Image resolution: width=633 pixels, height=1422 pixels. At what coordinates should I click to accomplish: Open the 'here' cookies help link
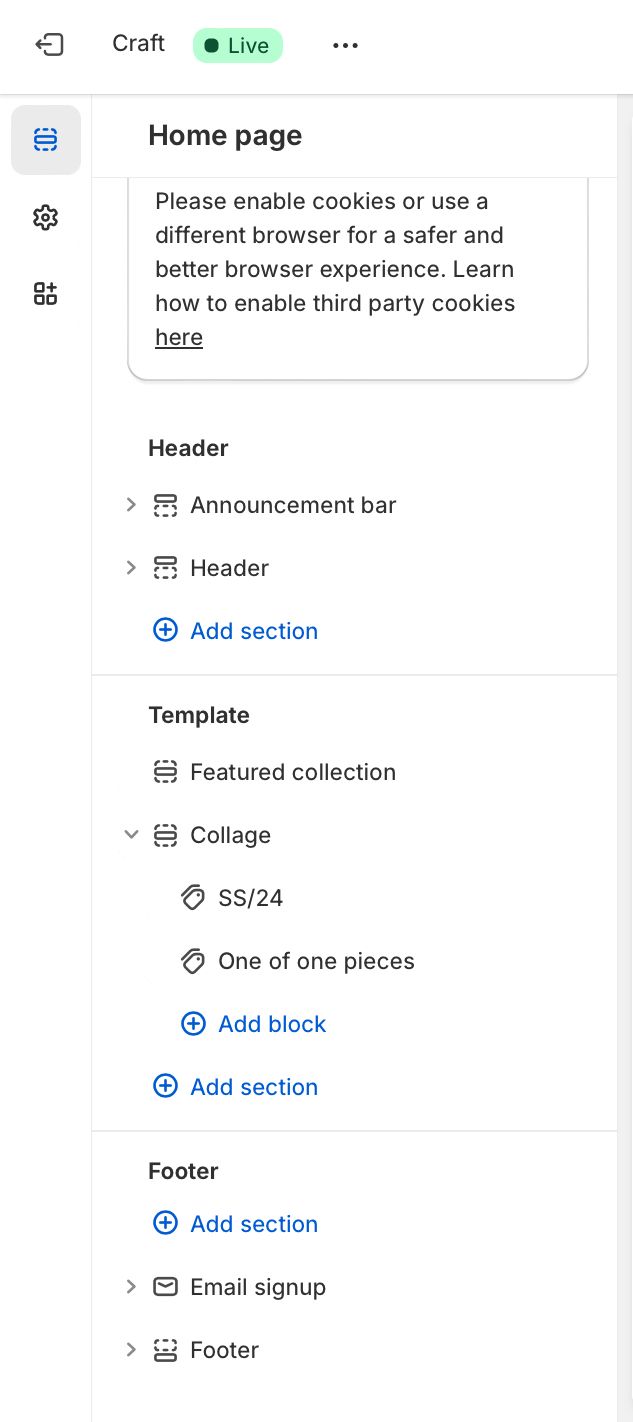(179, 338)
